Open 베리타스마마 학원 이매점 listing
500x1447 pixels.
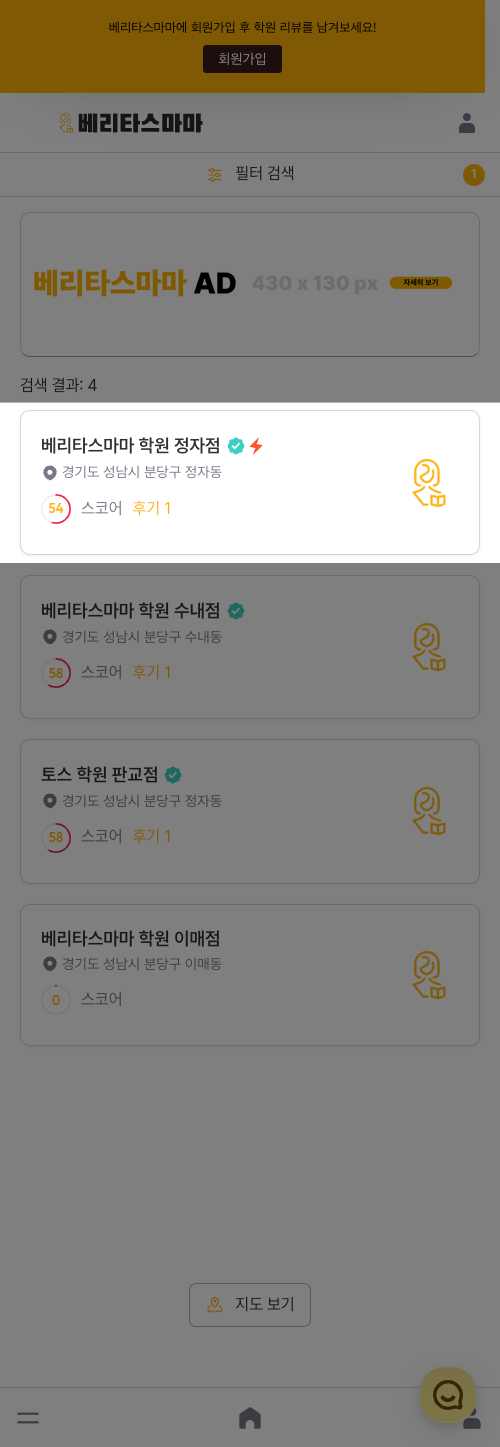point(250,975)
